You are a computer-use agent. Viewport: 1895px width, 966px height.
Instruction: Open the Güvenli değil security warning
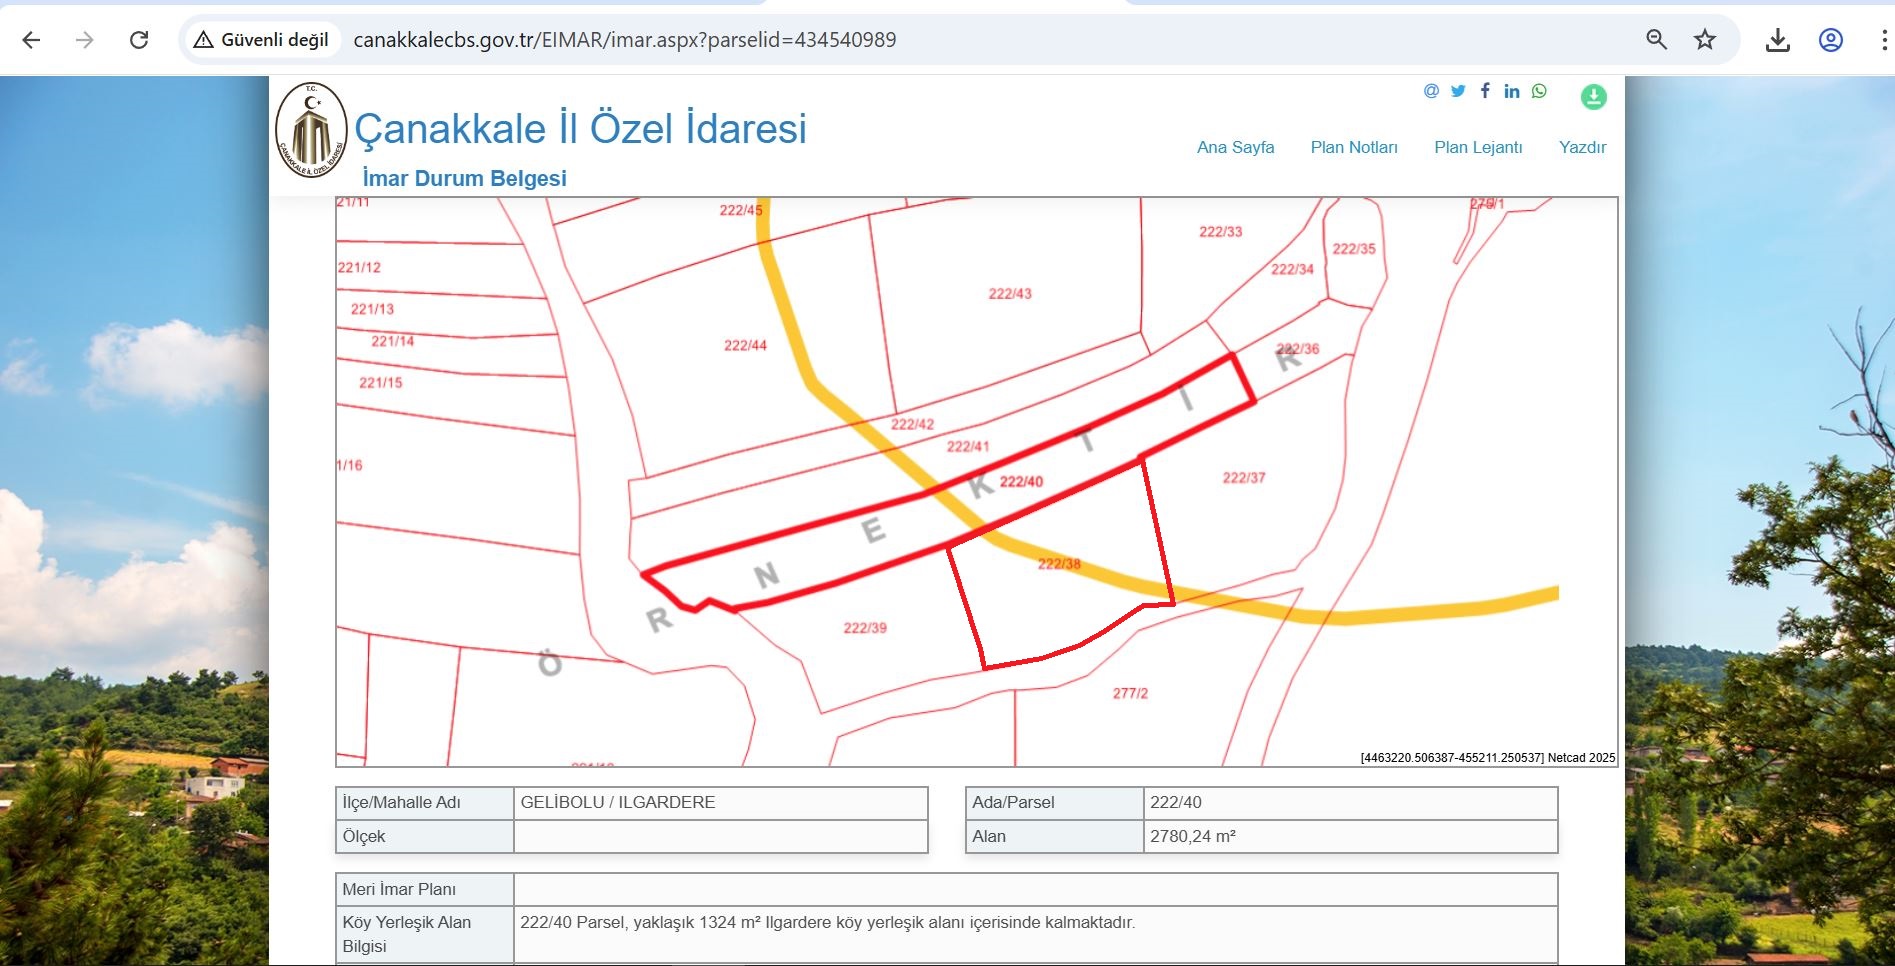[262, 40]
